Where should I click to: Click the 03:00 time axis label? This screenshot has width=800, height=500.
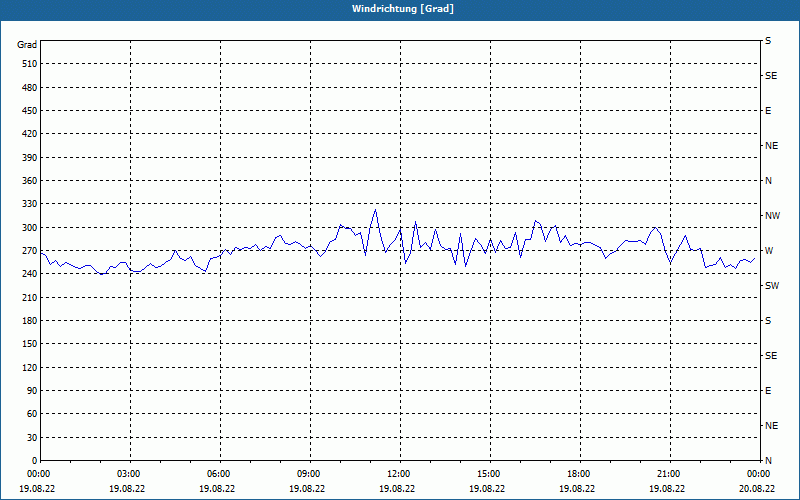[130, 474]
